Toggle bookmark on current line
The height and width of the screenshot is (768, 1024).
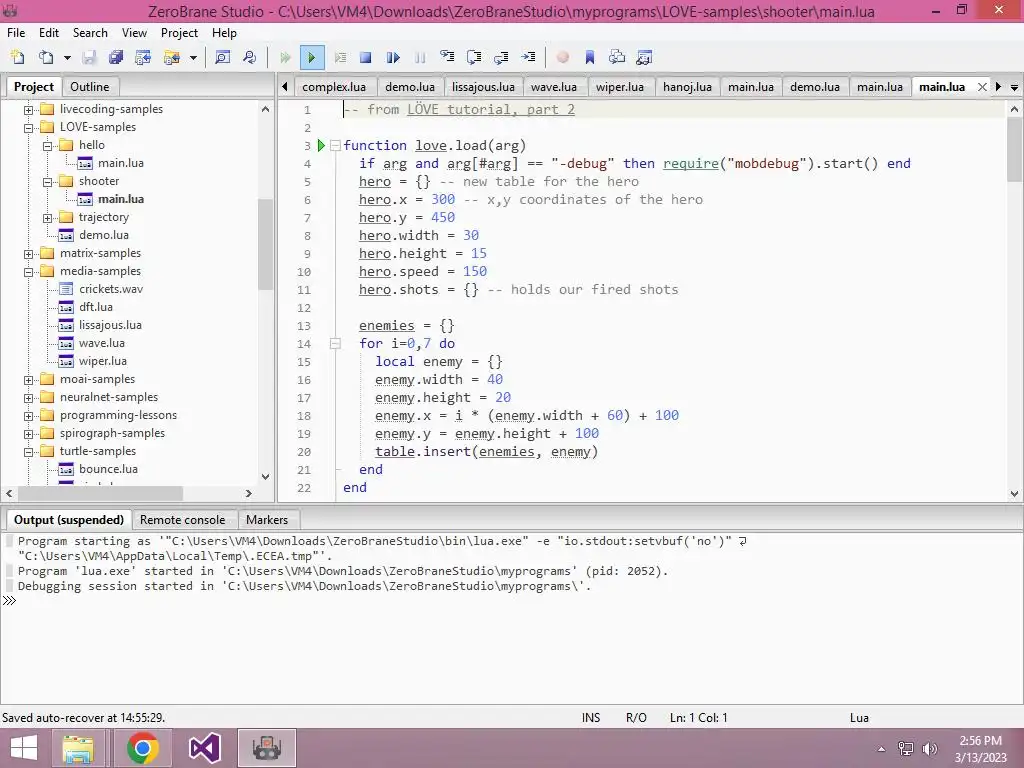[x=590, y=57]
